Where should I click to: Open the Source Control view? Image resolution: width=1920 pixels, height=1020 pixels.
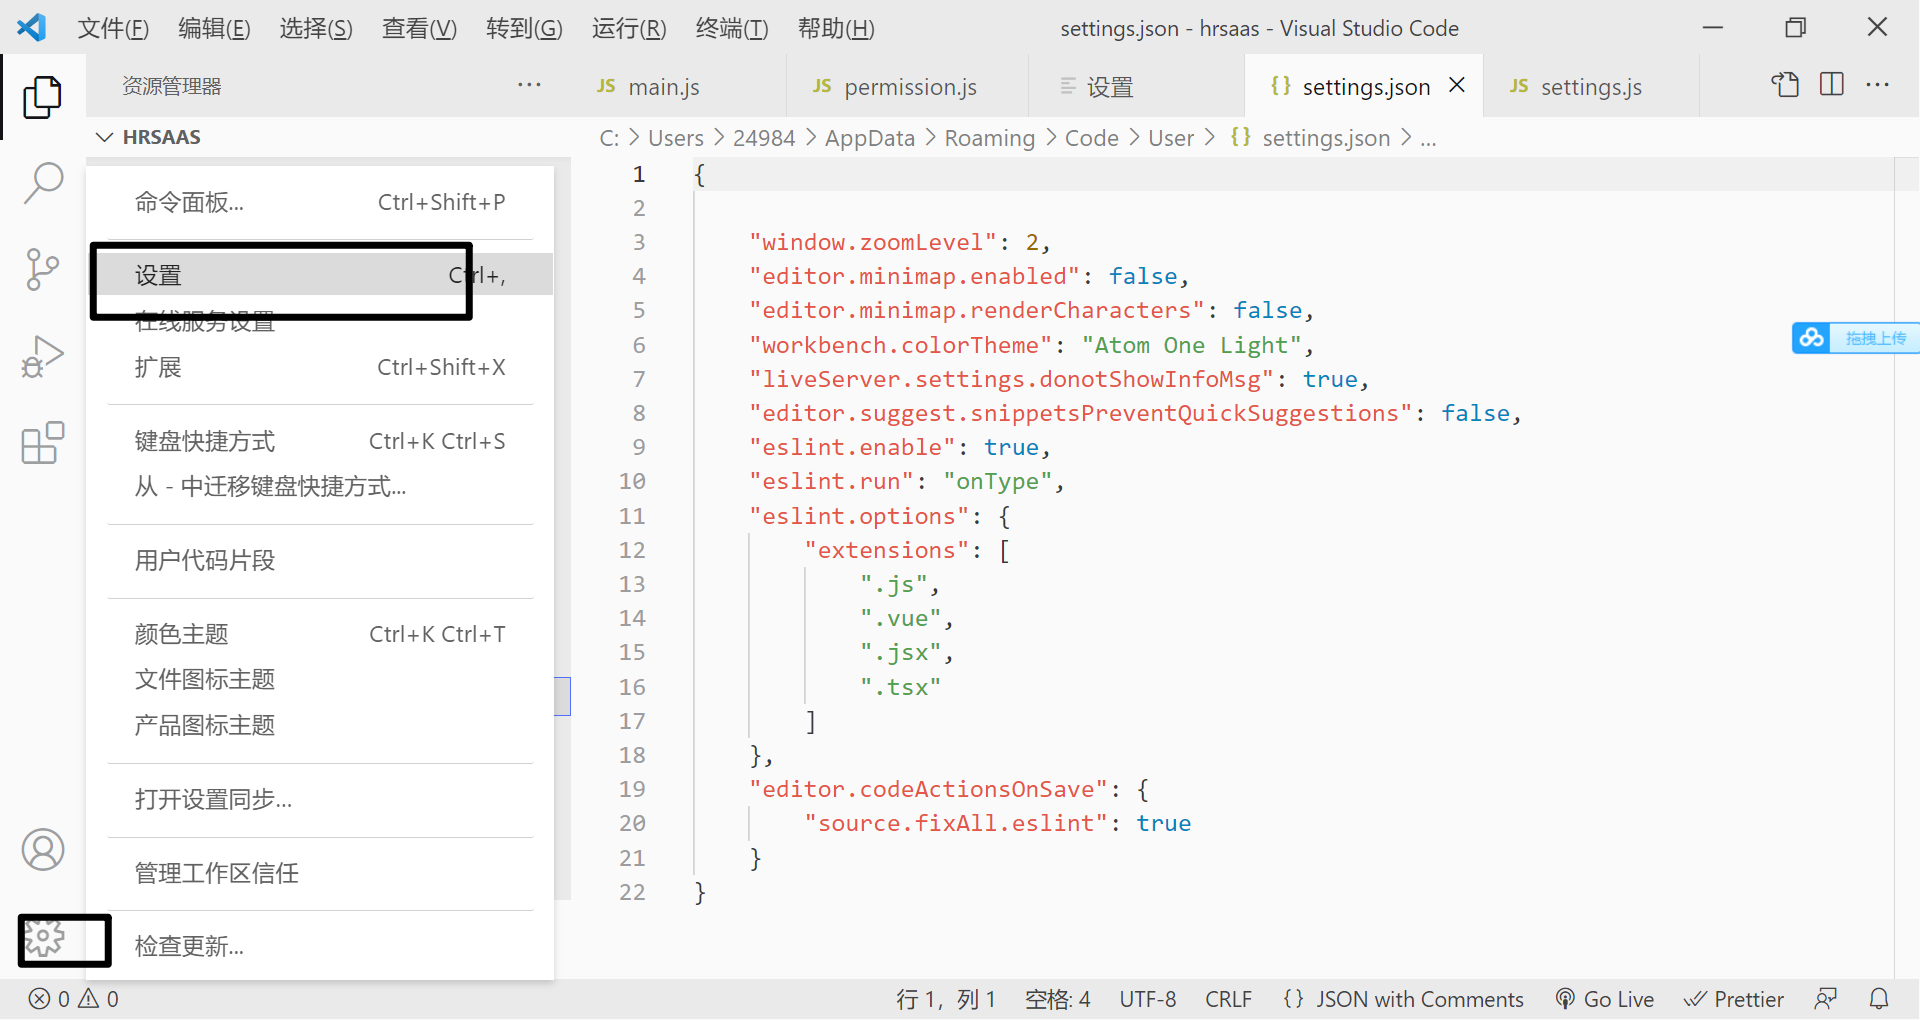tap(42, 269)
